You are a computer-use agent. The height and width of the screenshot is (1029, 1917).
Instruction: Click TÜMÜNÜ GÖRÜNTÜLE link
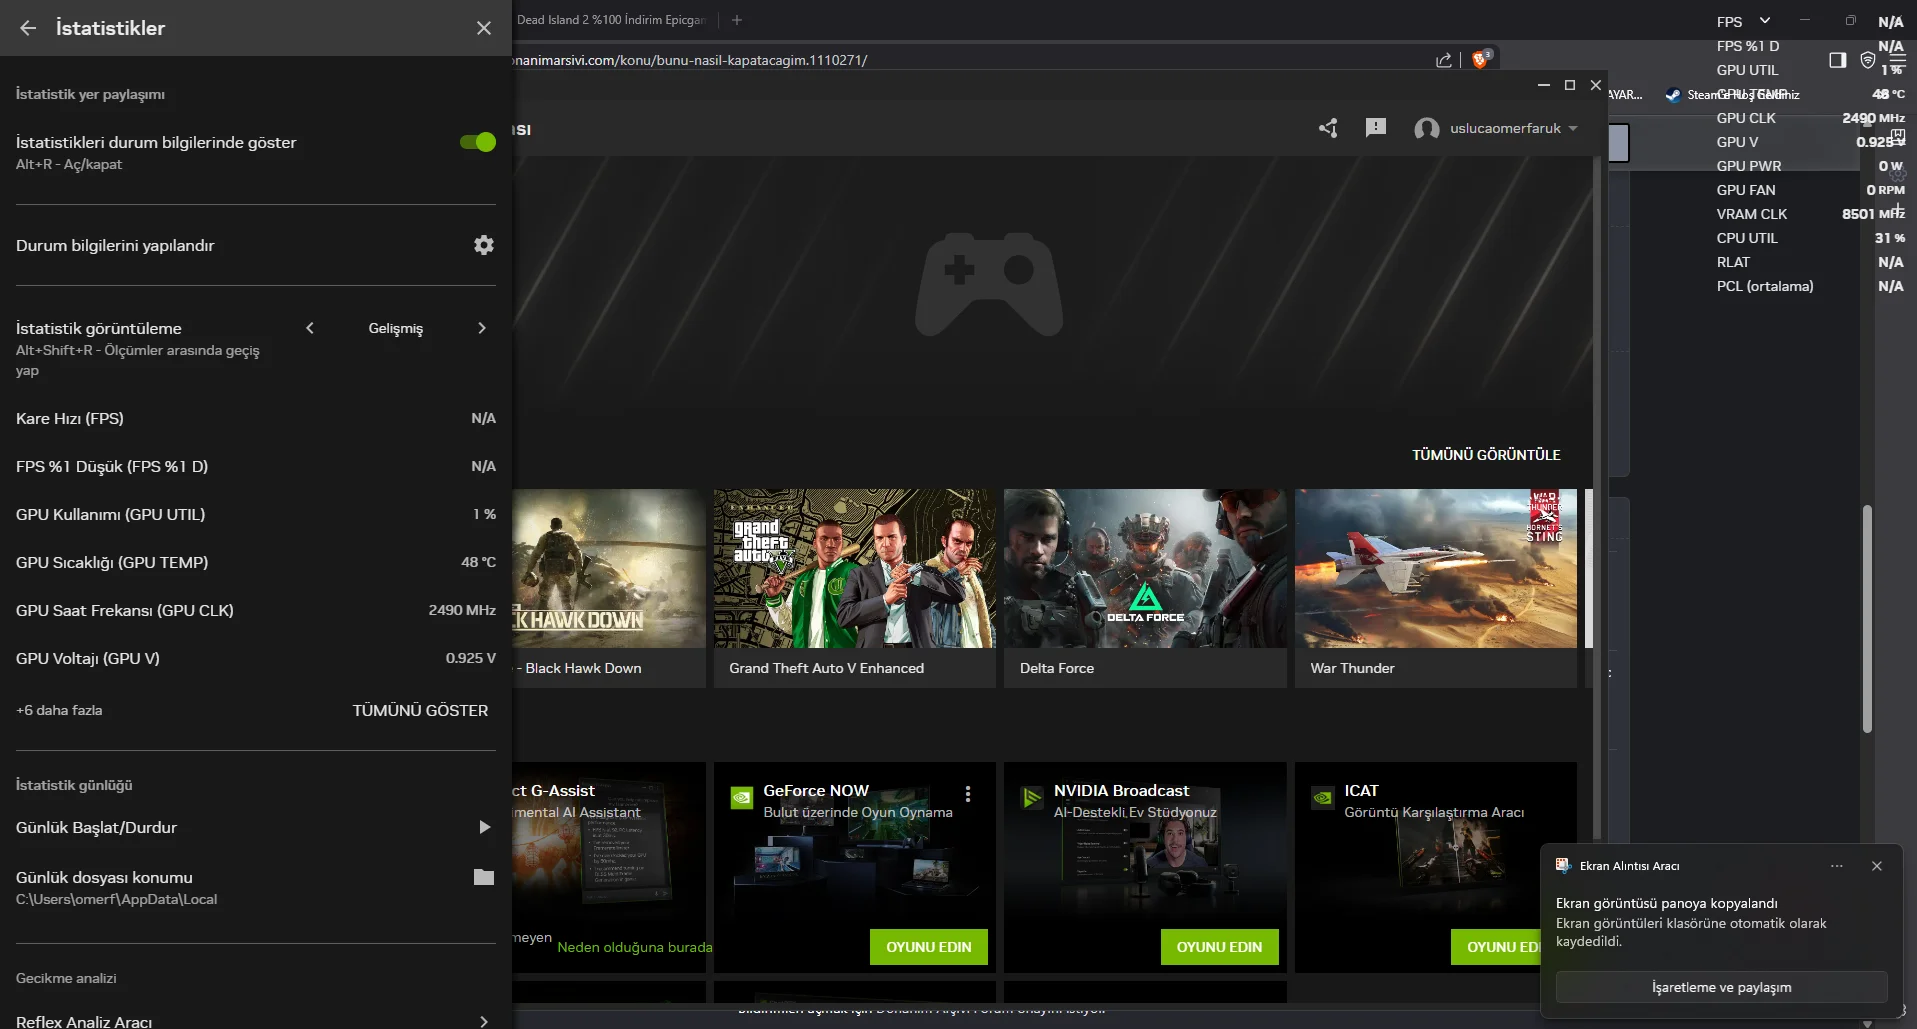click(x=1486, y=455)
